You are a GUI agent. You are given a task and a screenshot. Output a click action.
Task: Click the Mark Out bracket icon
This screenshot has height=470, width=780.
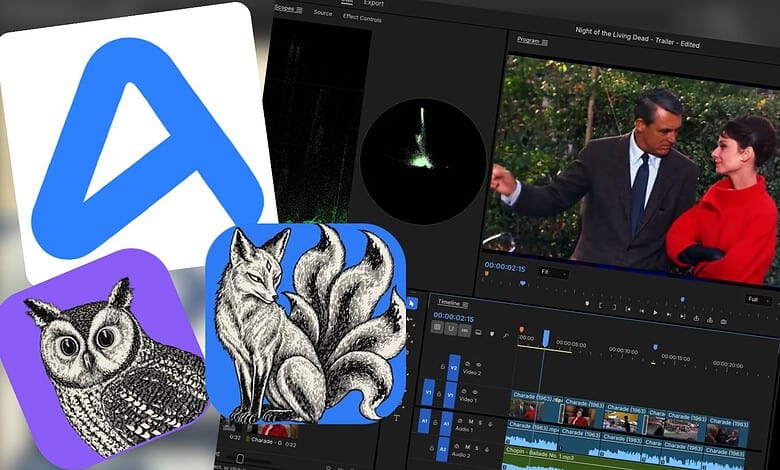point(614,307)
